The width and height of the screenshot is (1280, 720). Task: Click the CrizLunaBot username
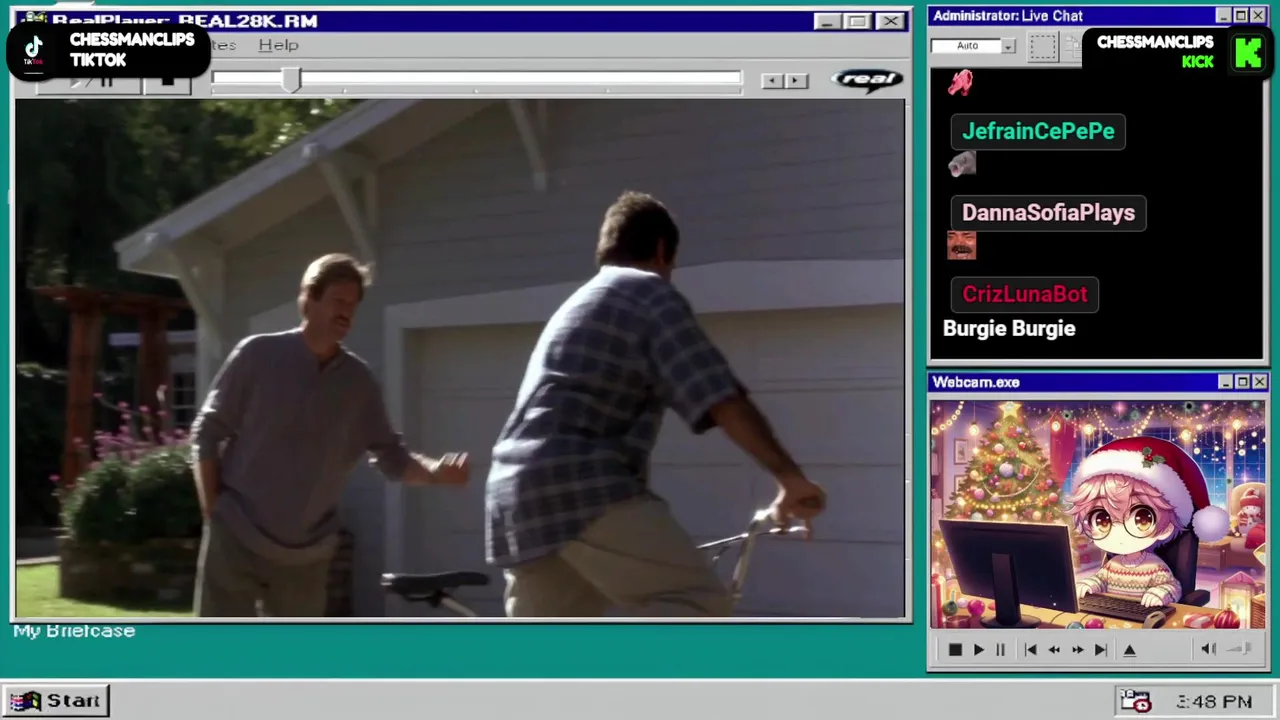pyautogui.click(x=1025, y=294)
